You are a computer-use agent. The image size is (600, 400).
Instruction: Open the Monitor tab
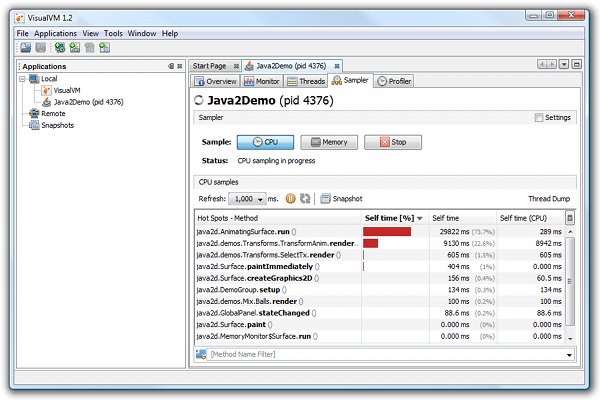pyautogui.click(x=262, y=81)
